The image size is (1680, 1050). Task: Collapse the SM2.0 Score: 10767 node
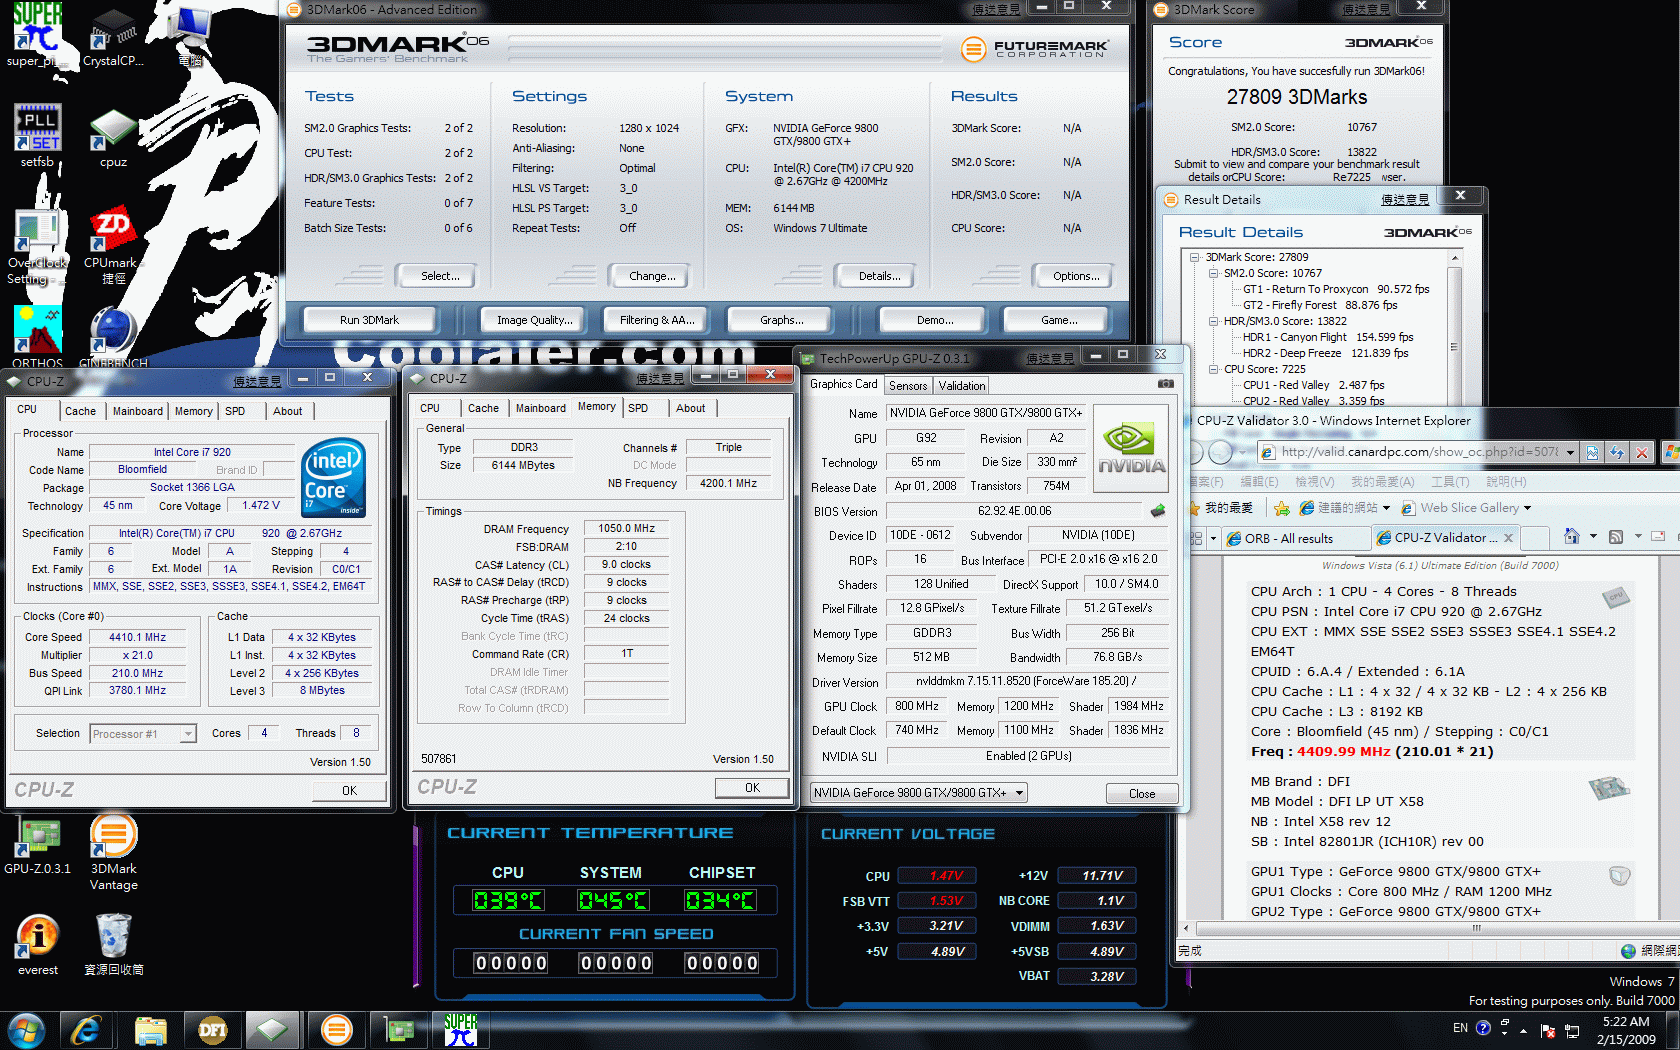click(1213, 273)
